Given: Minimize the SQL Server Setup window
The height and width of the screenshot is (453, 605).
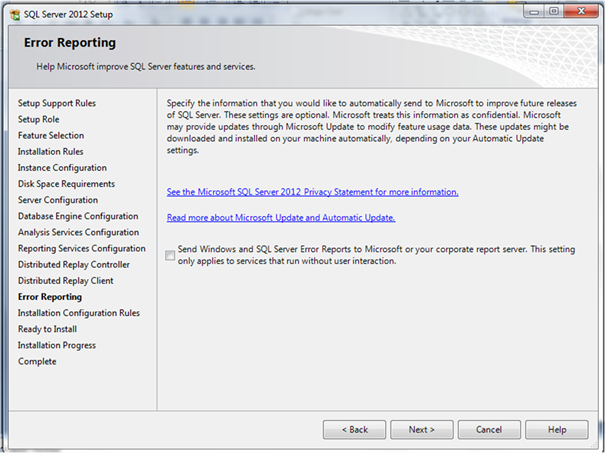Looking at the screenshot, I should pyautogui.click(x=534, y=12).
